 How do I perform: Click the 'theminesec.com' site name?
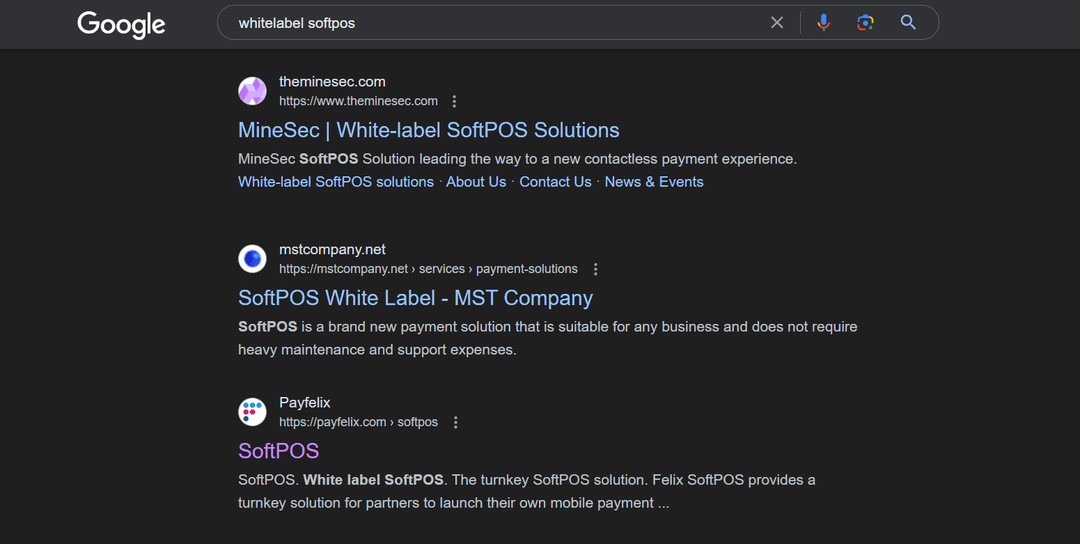pyautogui.click(x=332, y=82)
